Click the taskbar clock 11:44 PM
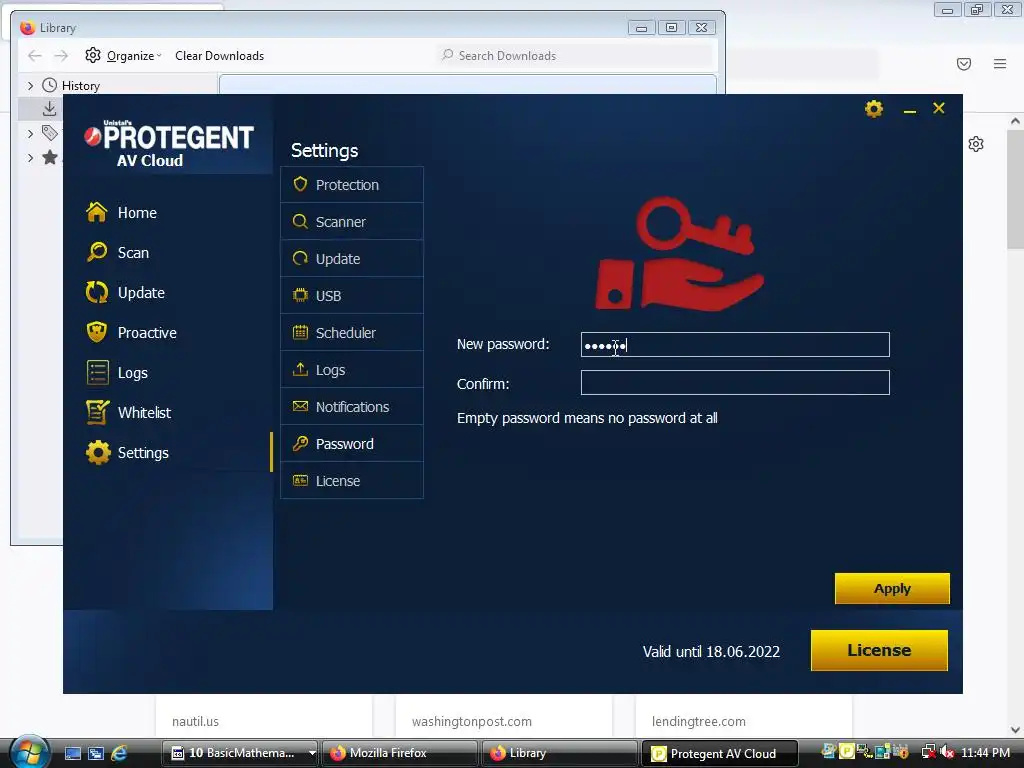The image size is (1024, 768). click(985, 753)
